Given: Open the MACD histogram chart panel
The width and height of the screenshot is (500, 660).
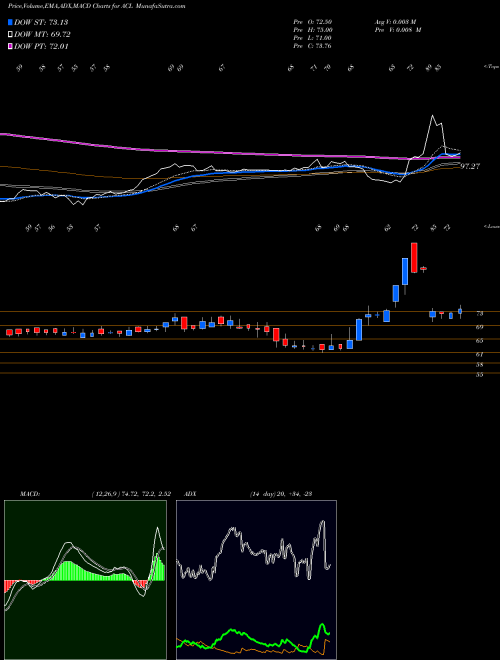Looking at the screenshot, I should (85, 580).
